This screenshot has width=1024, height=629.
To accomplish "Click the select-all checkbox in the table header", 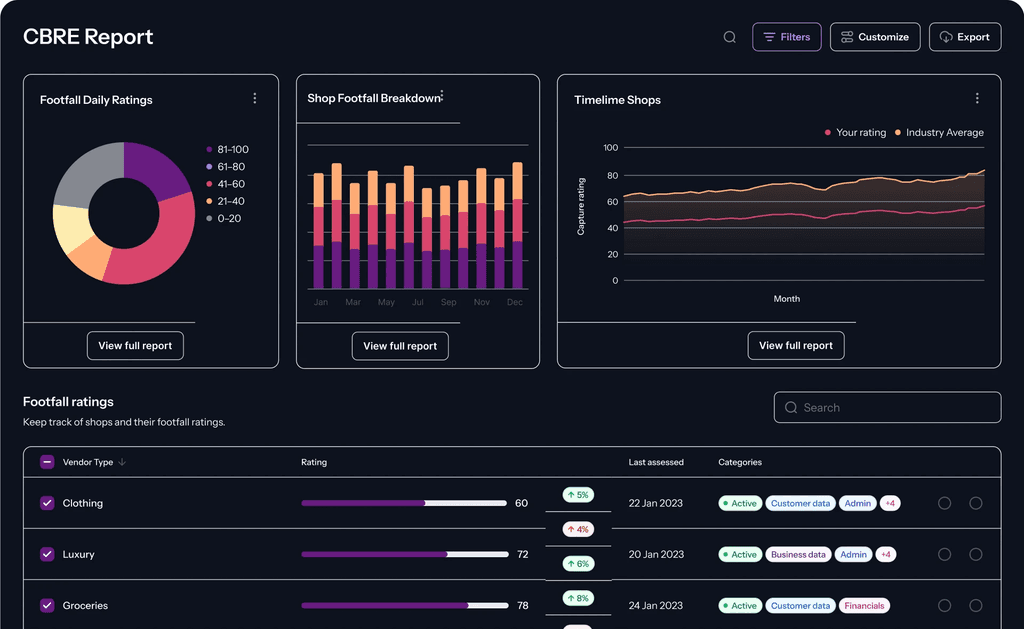I will point(46,462).
